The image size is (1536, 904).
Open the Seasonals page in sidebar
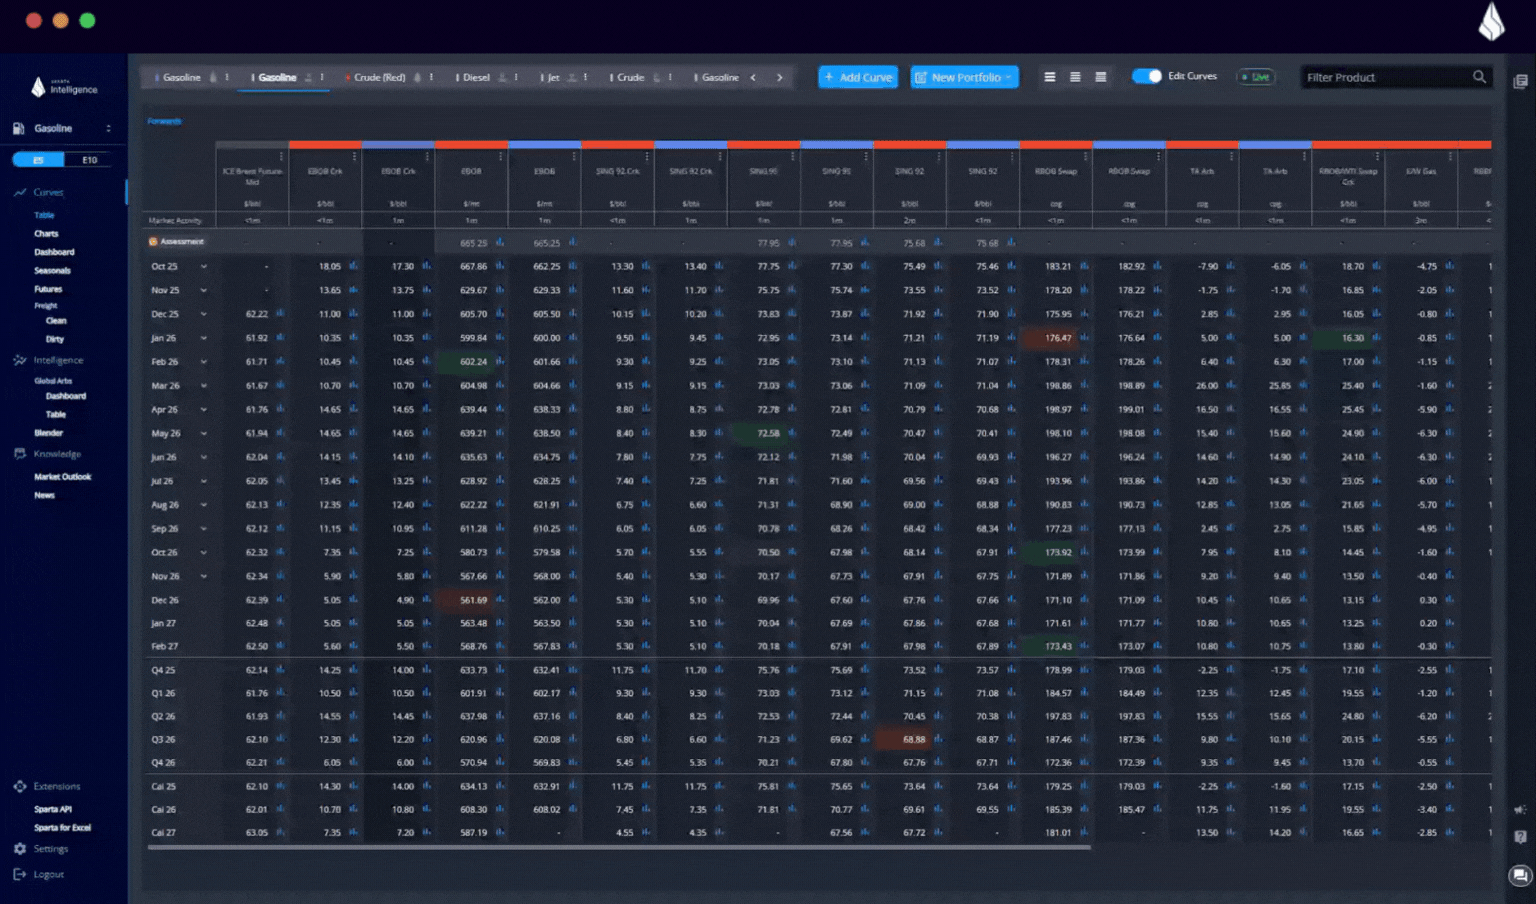(52, 270)
